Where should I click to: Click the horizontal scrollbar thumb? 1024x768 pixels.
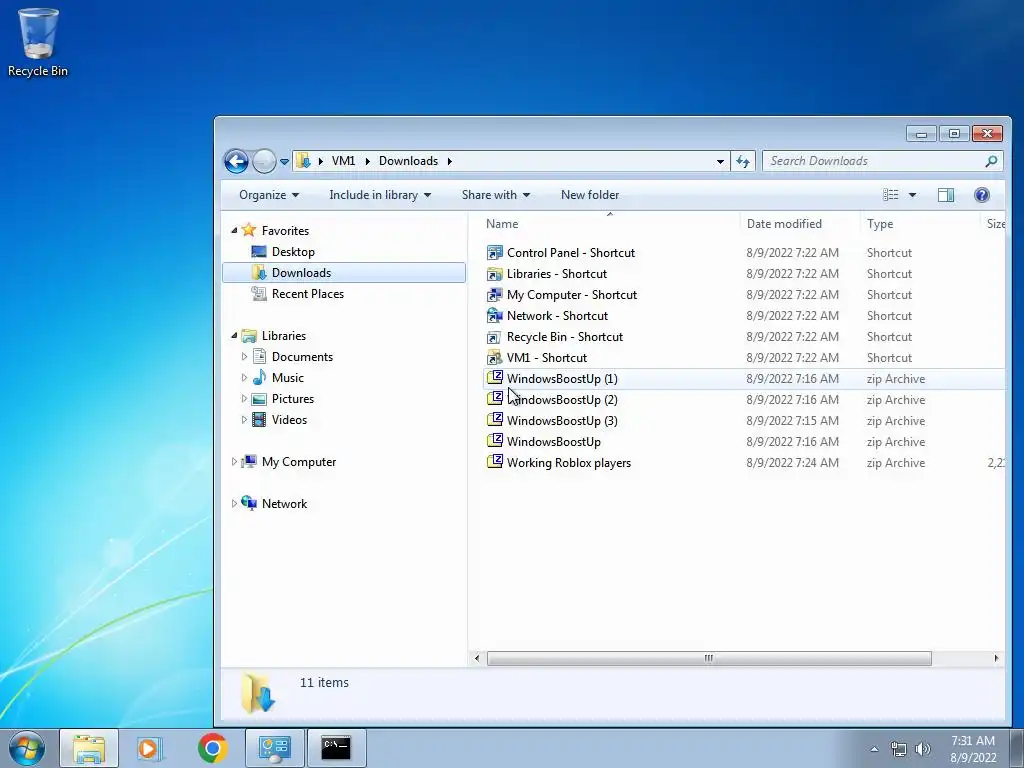(709, 658)
